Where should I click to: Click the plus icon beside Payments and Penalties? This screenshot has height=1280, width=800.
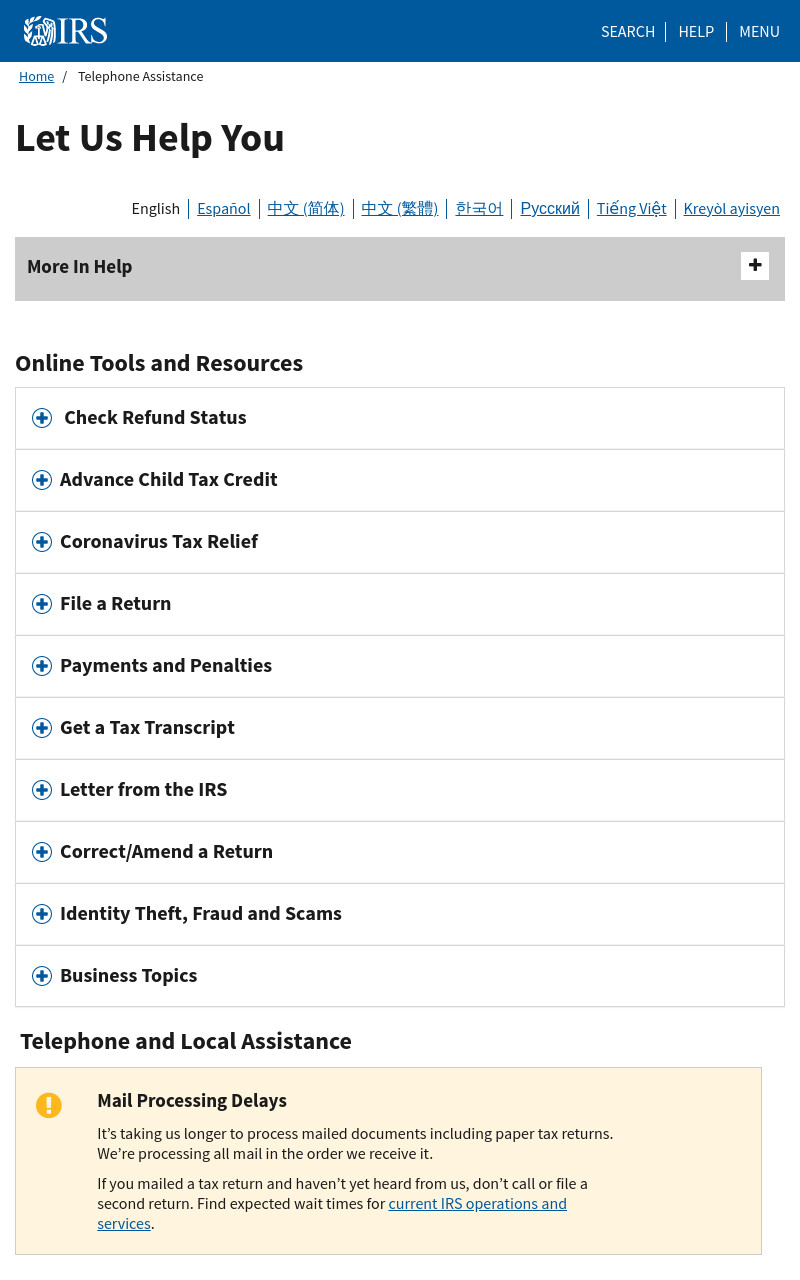coord(42,666)
